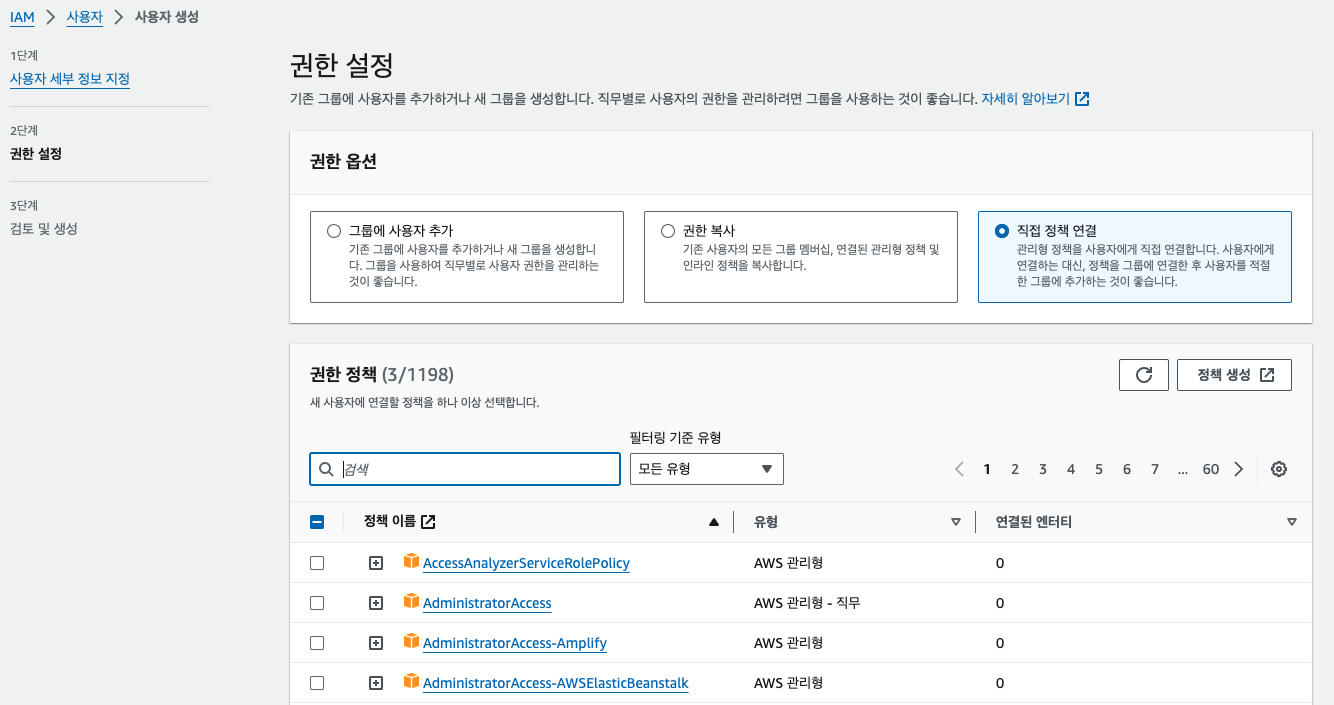This screenshot has width=1334, height=705.
Task: Click the previous page arrow icon
Action: 960,469
